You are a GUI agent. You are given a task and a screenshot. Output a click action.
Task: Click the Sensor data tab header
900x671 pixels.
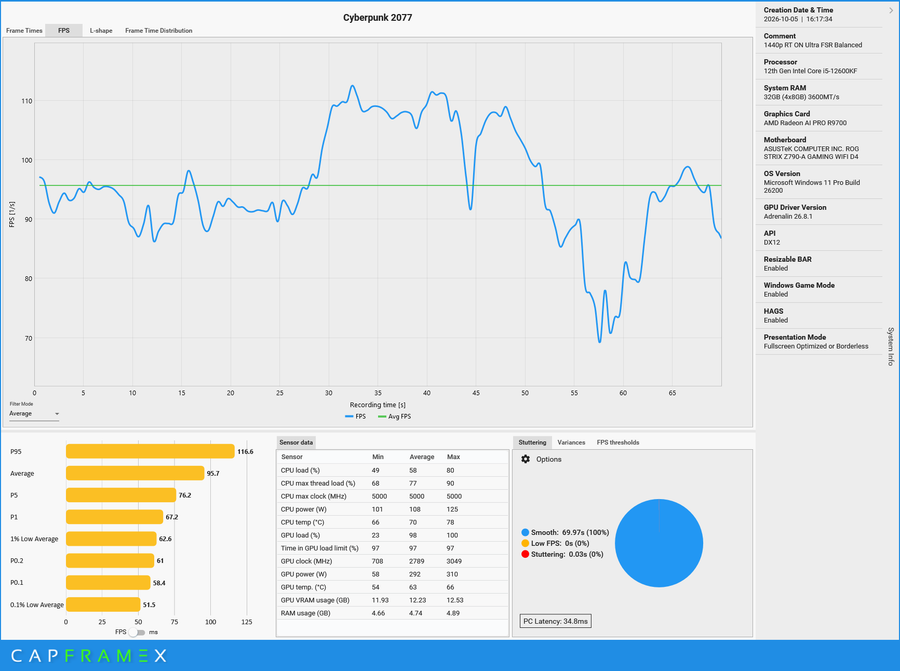point(296,443)
